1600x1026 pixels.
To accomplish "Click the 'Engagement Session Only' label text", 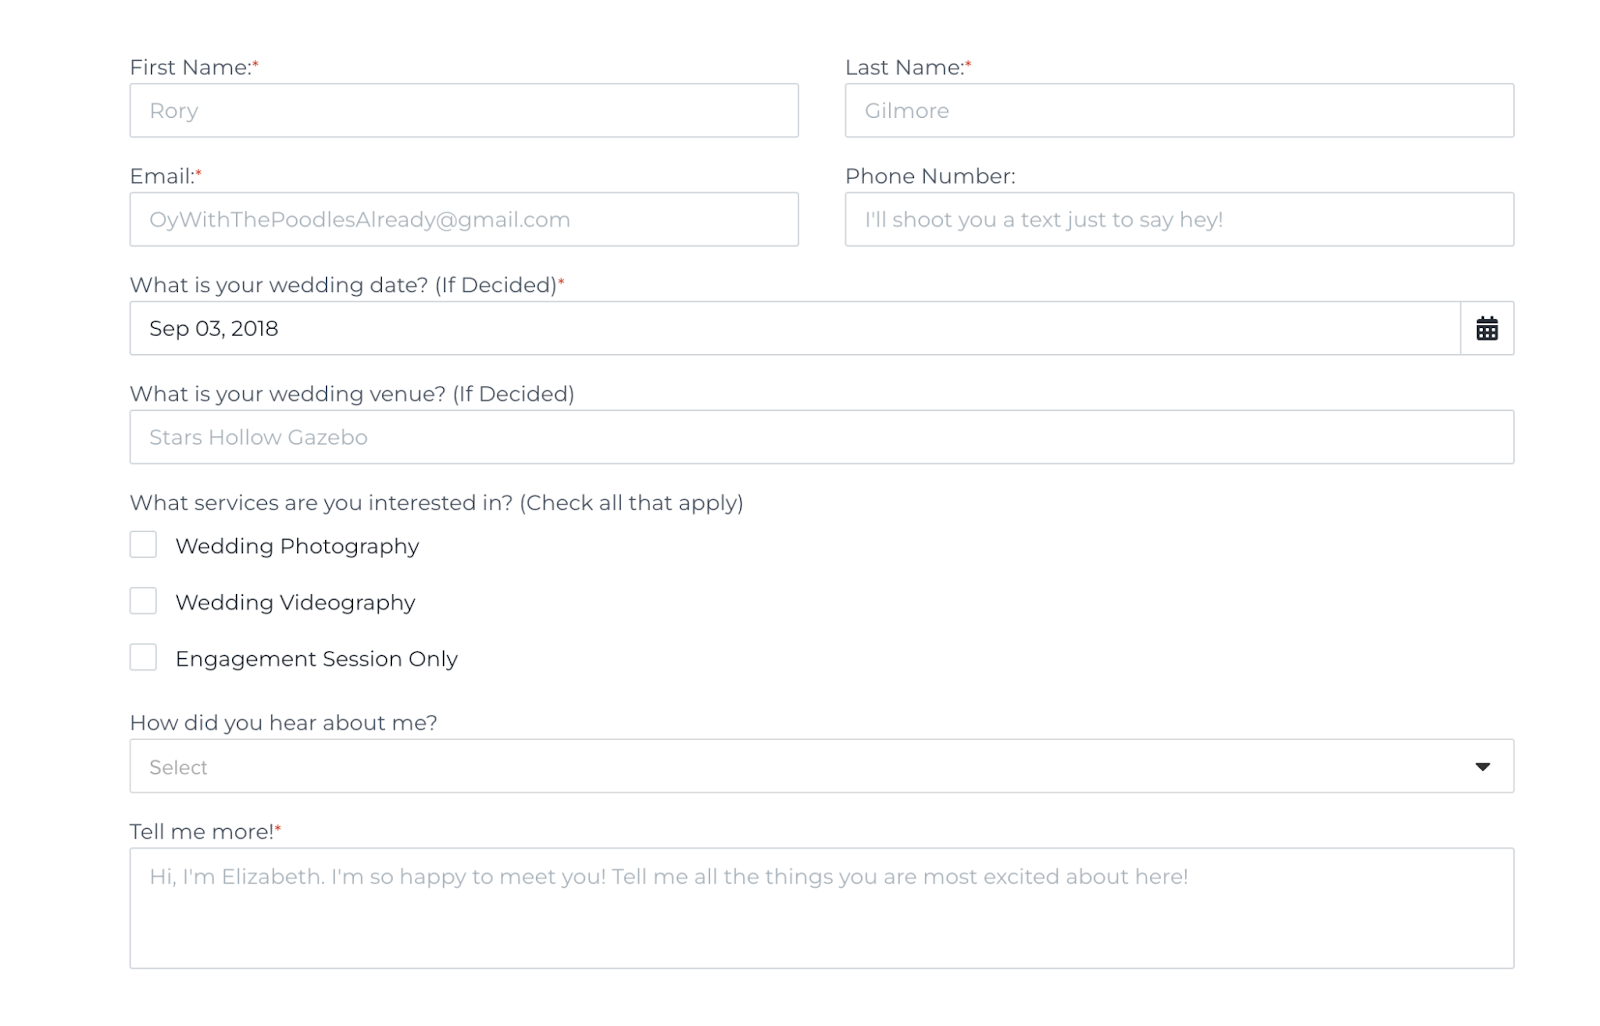I will (x=316, y=659).
